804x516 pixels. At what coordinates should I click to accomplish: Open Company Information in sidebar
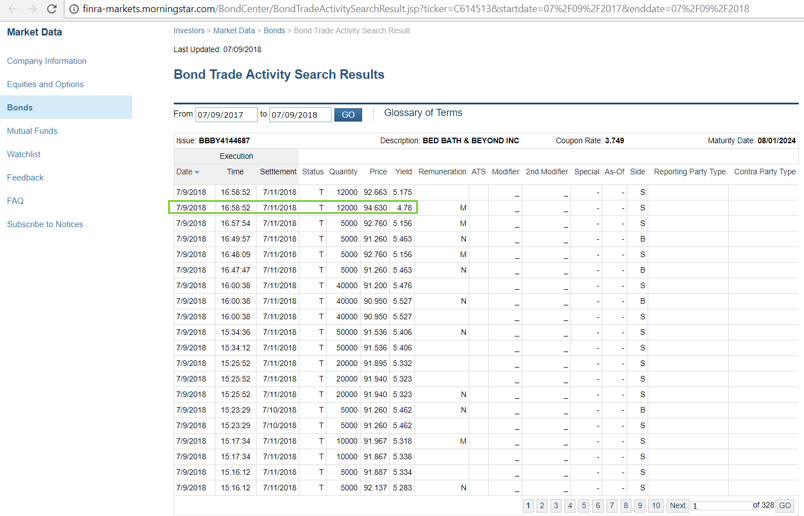click(x=46, y=61)
